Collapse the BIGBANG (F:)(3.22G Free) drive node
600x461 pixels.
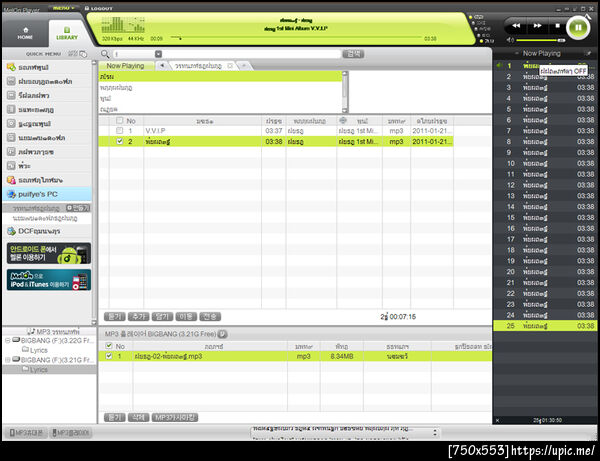7,340
